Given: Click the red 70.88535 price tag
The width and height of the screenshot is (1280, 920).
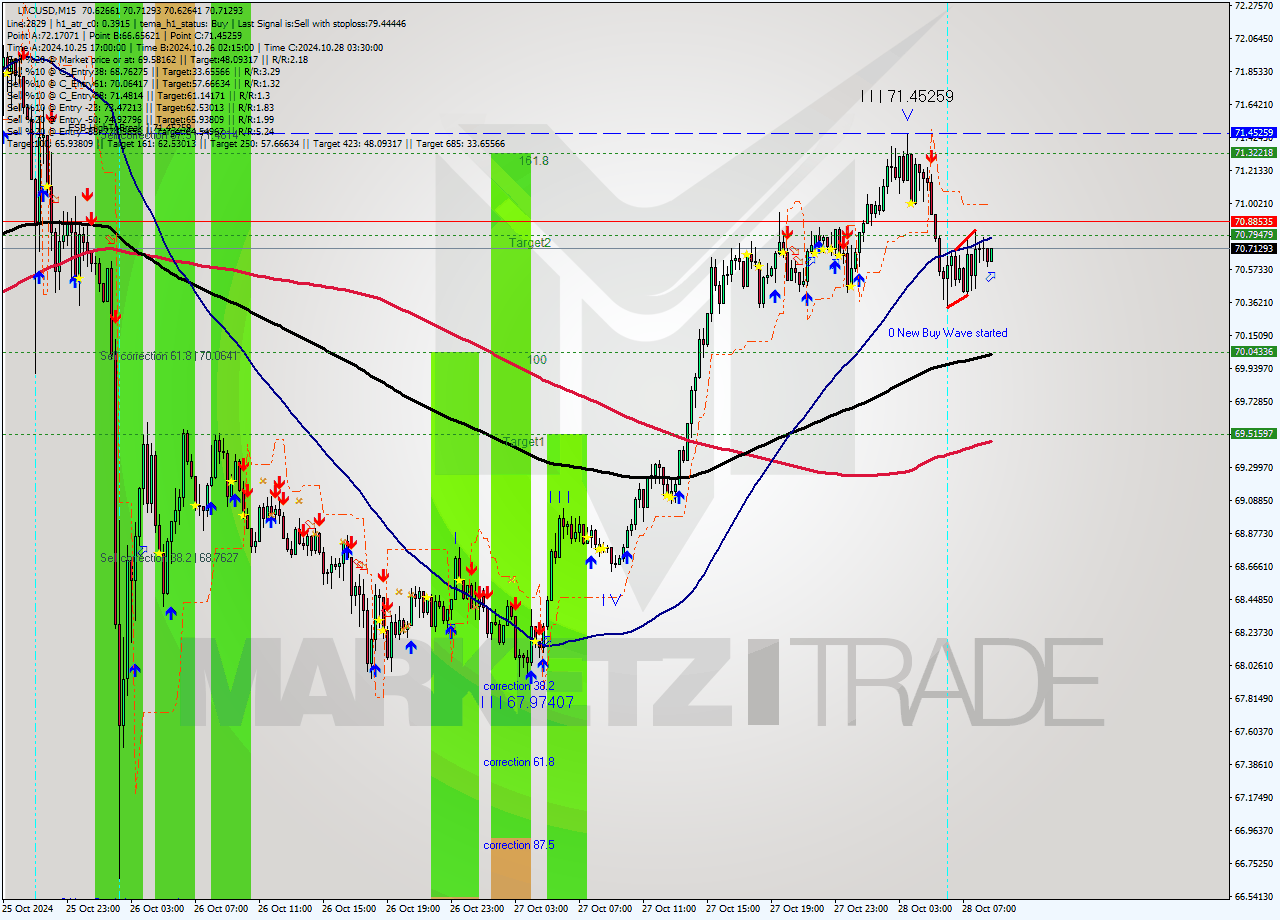Looking at the screenshot, I should click(1253, 221).
